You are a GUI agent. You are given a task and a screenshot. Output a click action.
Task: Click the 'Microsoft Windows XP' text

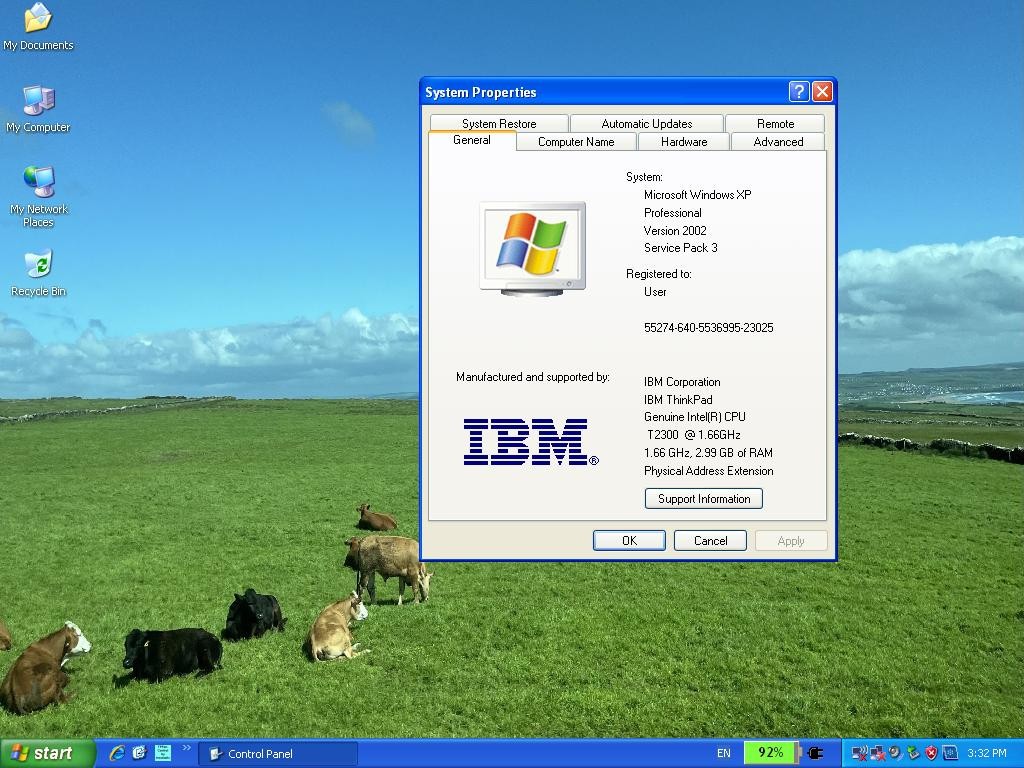pyautogui.click(x=697, y=195)
